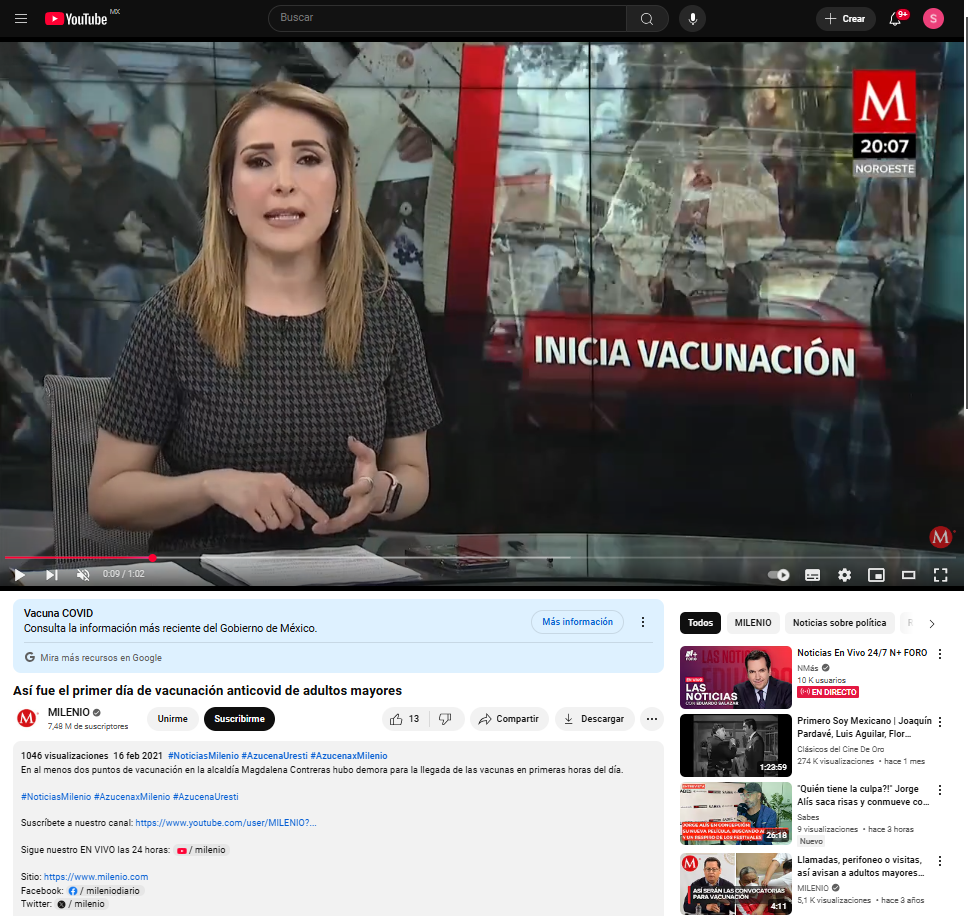Image resolution: width=968 pixels, height=916 pixels.
Task: Toggle subtitles on the player
Action: point(812,575)
